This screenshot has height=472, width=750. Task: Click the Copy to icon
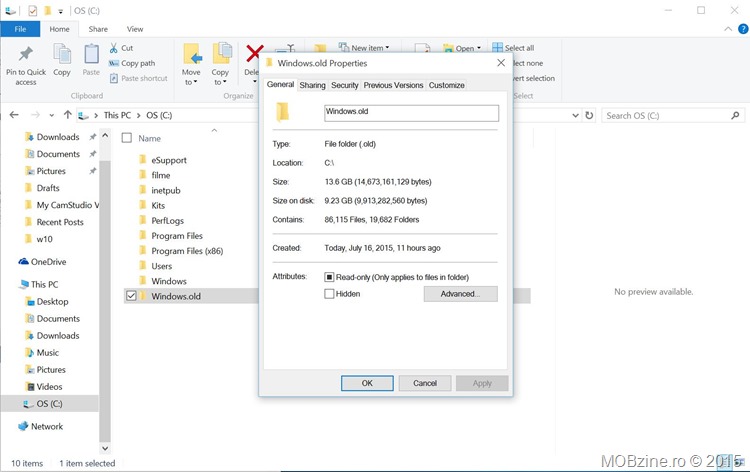click(x=222, y=54)
